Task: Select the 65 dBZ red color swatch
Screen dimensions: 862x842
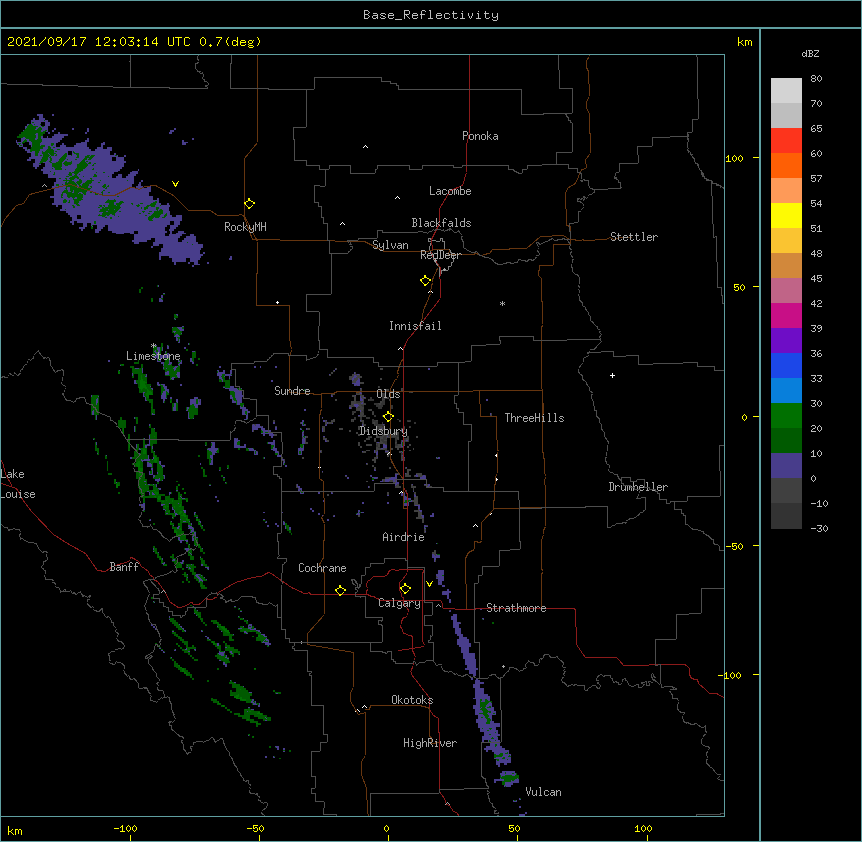Action: [x=786, y=140]
